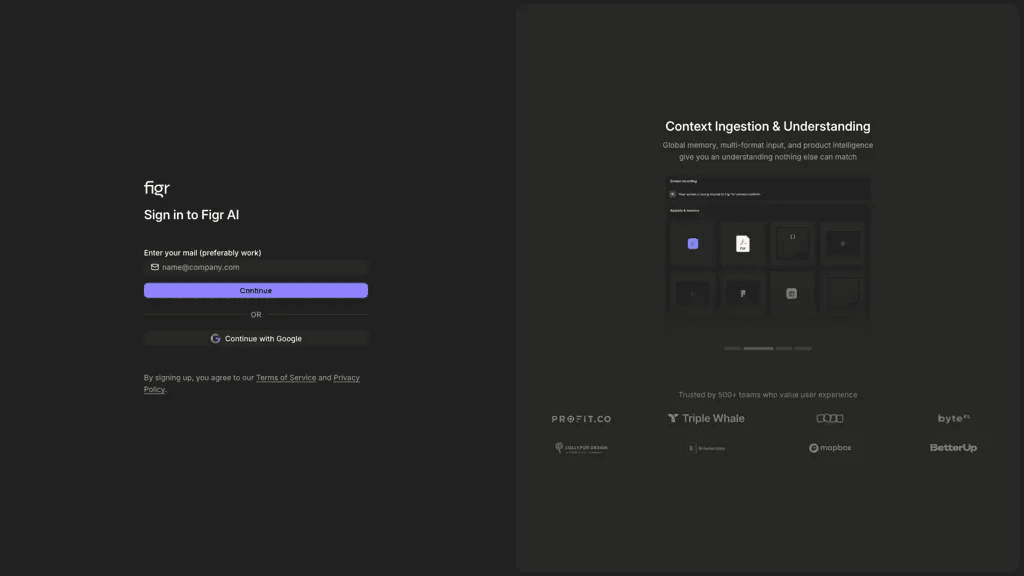The height and width of the screenshot is (576, 1024).
Task: Click the Figma logo tile
Action: tap(743, 293)
